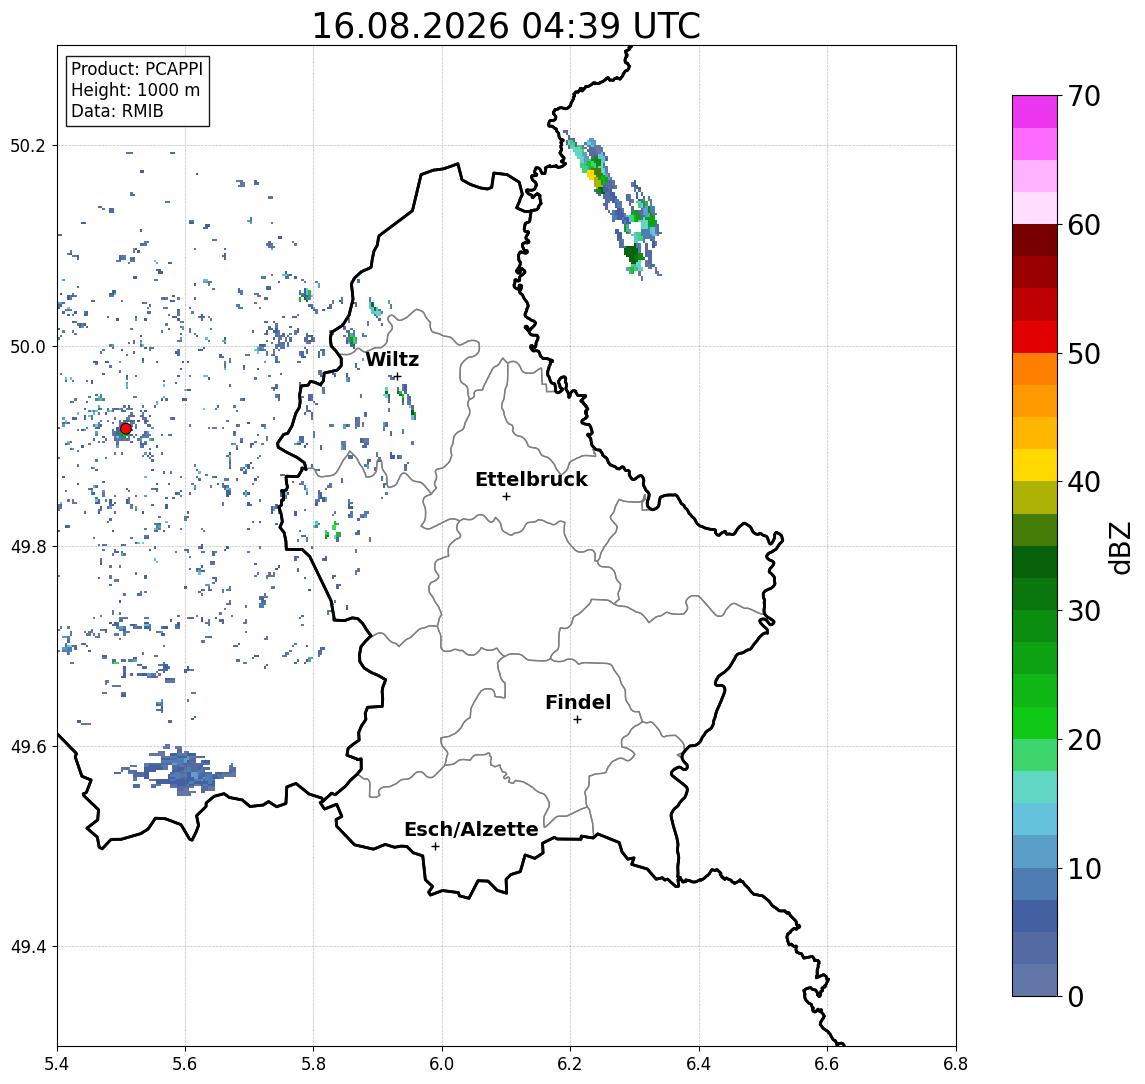Click the Product PCAPPI info box
The image size is (1145, 1084).
coord(137,91)
